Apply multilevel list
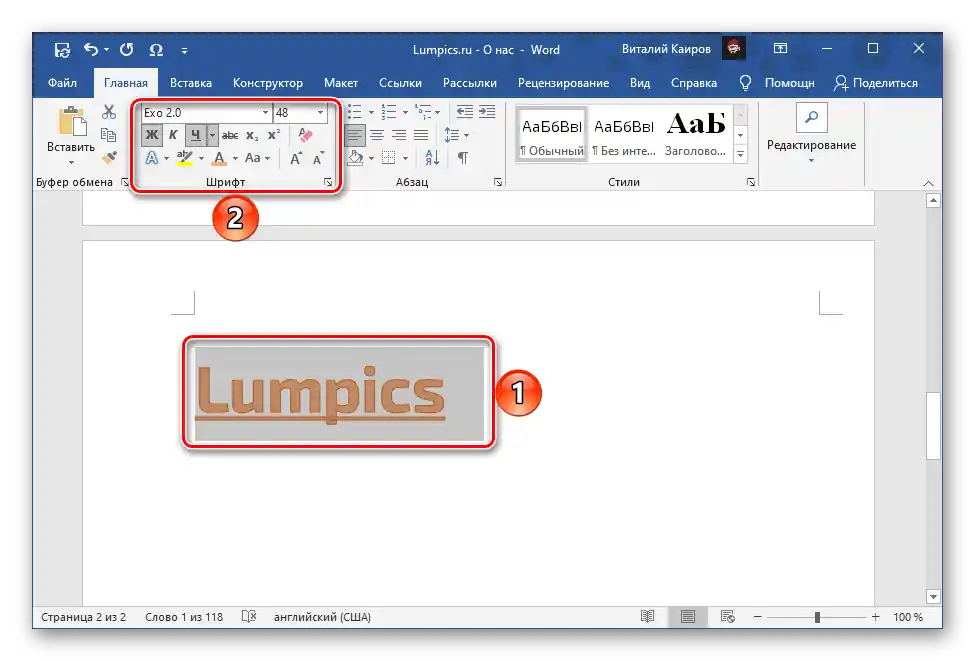The width and height of the screenshot is (975, 661). pyautogui.click(x=423, y=112)
